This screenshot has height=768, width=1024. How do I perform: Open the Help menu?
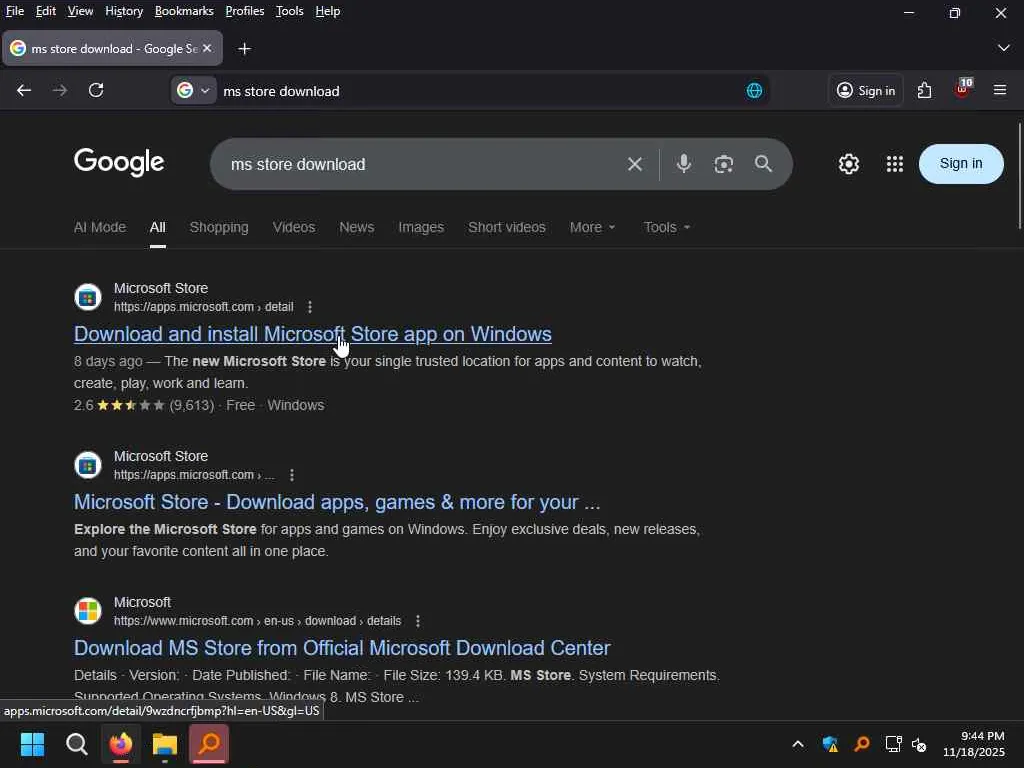click(328, 11)
